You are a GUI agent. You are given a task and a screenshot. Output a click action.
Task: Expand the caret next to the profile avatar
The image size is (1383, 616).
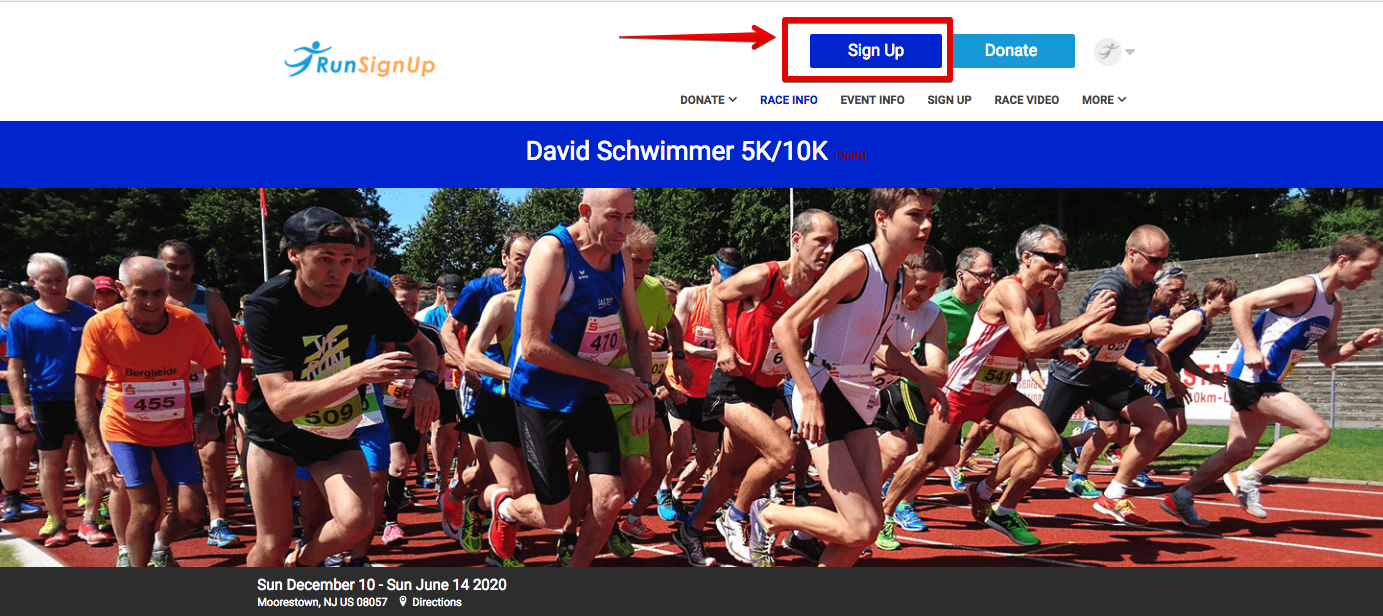(1130, 52)
